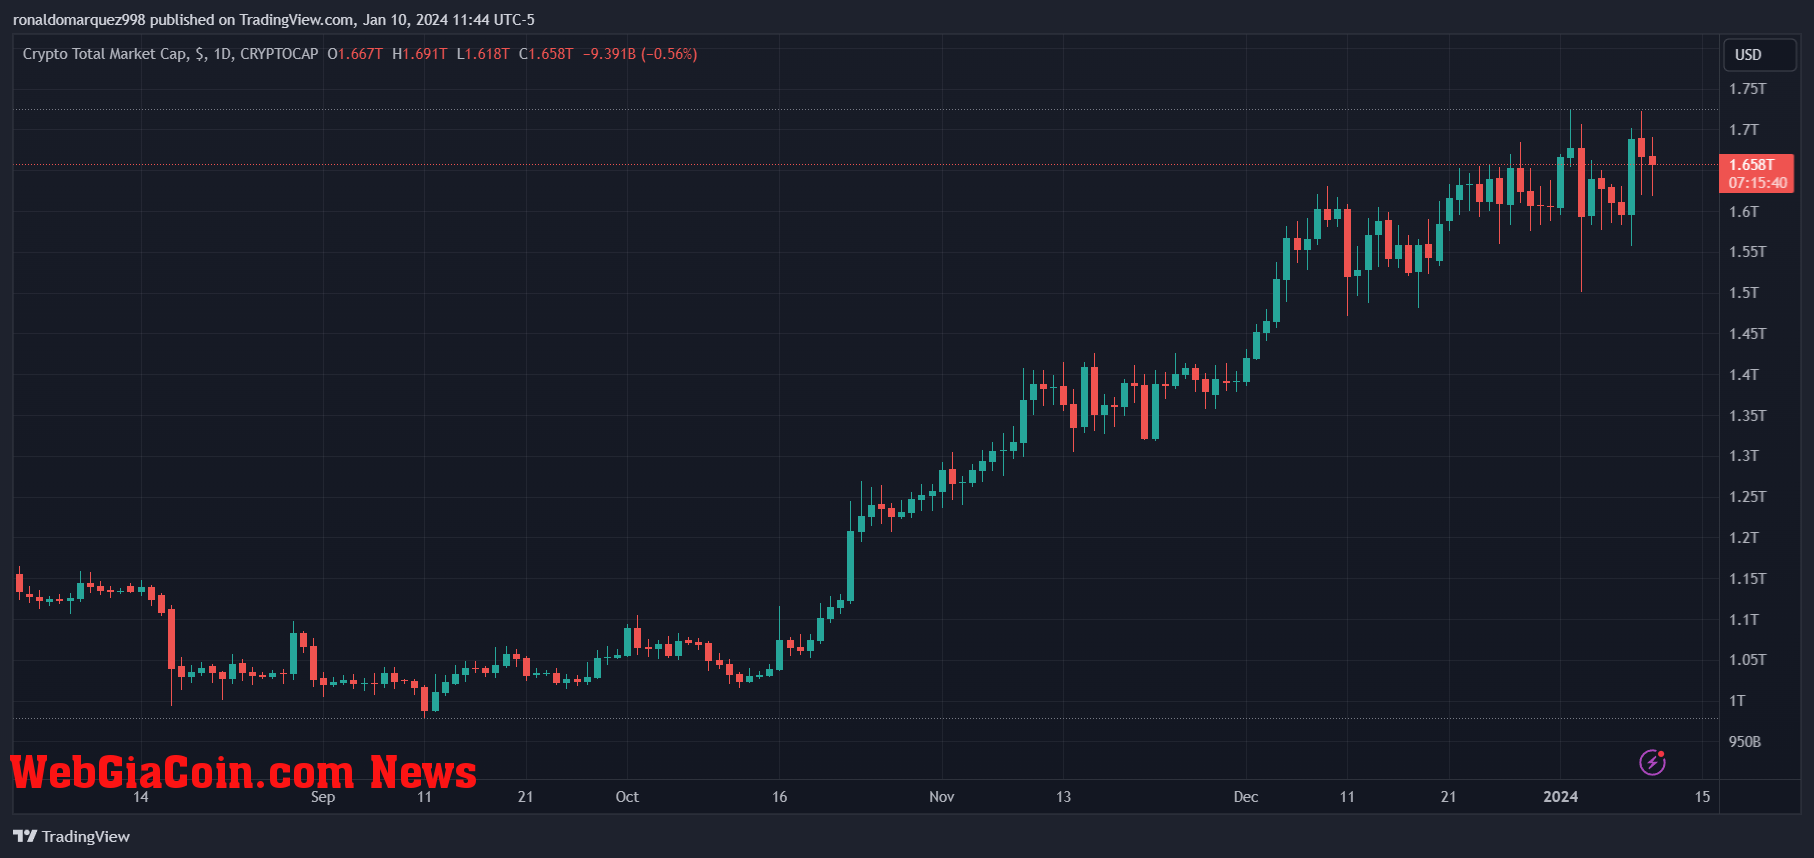This screenshot has width=1814, height=858.
Task: Click the change value −9.391B (−0.56%)
Action: click(640, 54)
